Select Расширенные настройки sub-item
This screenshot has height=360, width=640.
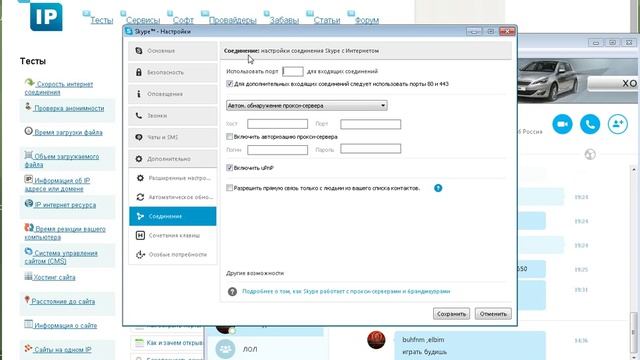(x=173, y=178)
